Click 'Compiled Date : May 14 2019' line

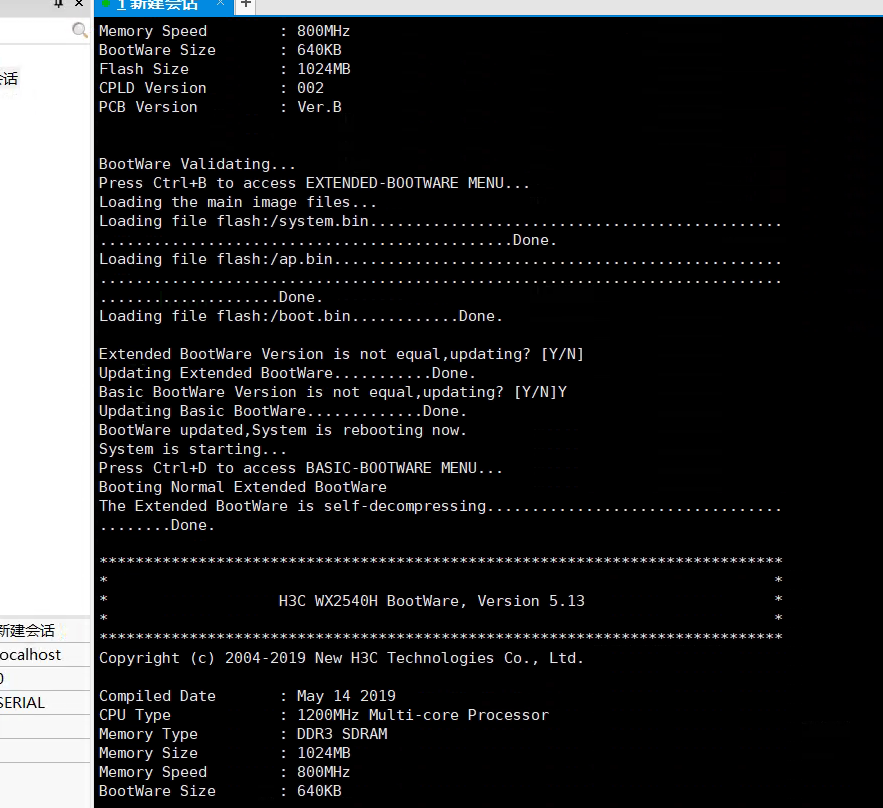pos(247,697)
